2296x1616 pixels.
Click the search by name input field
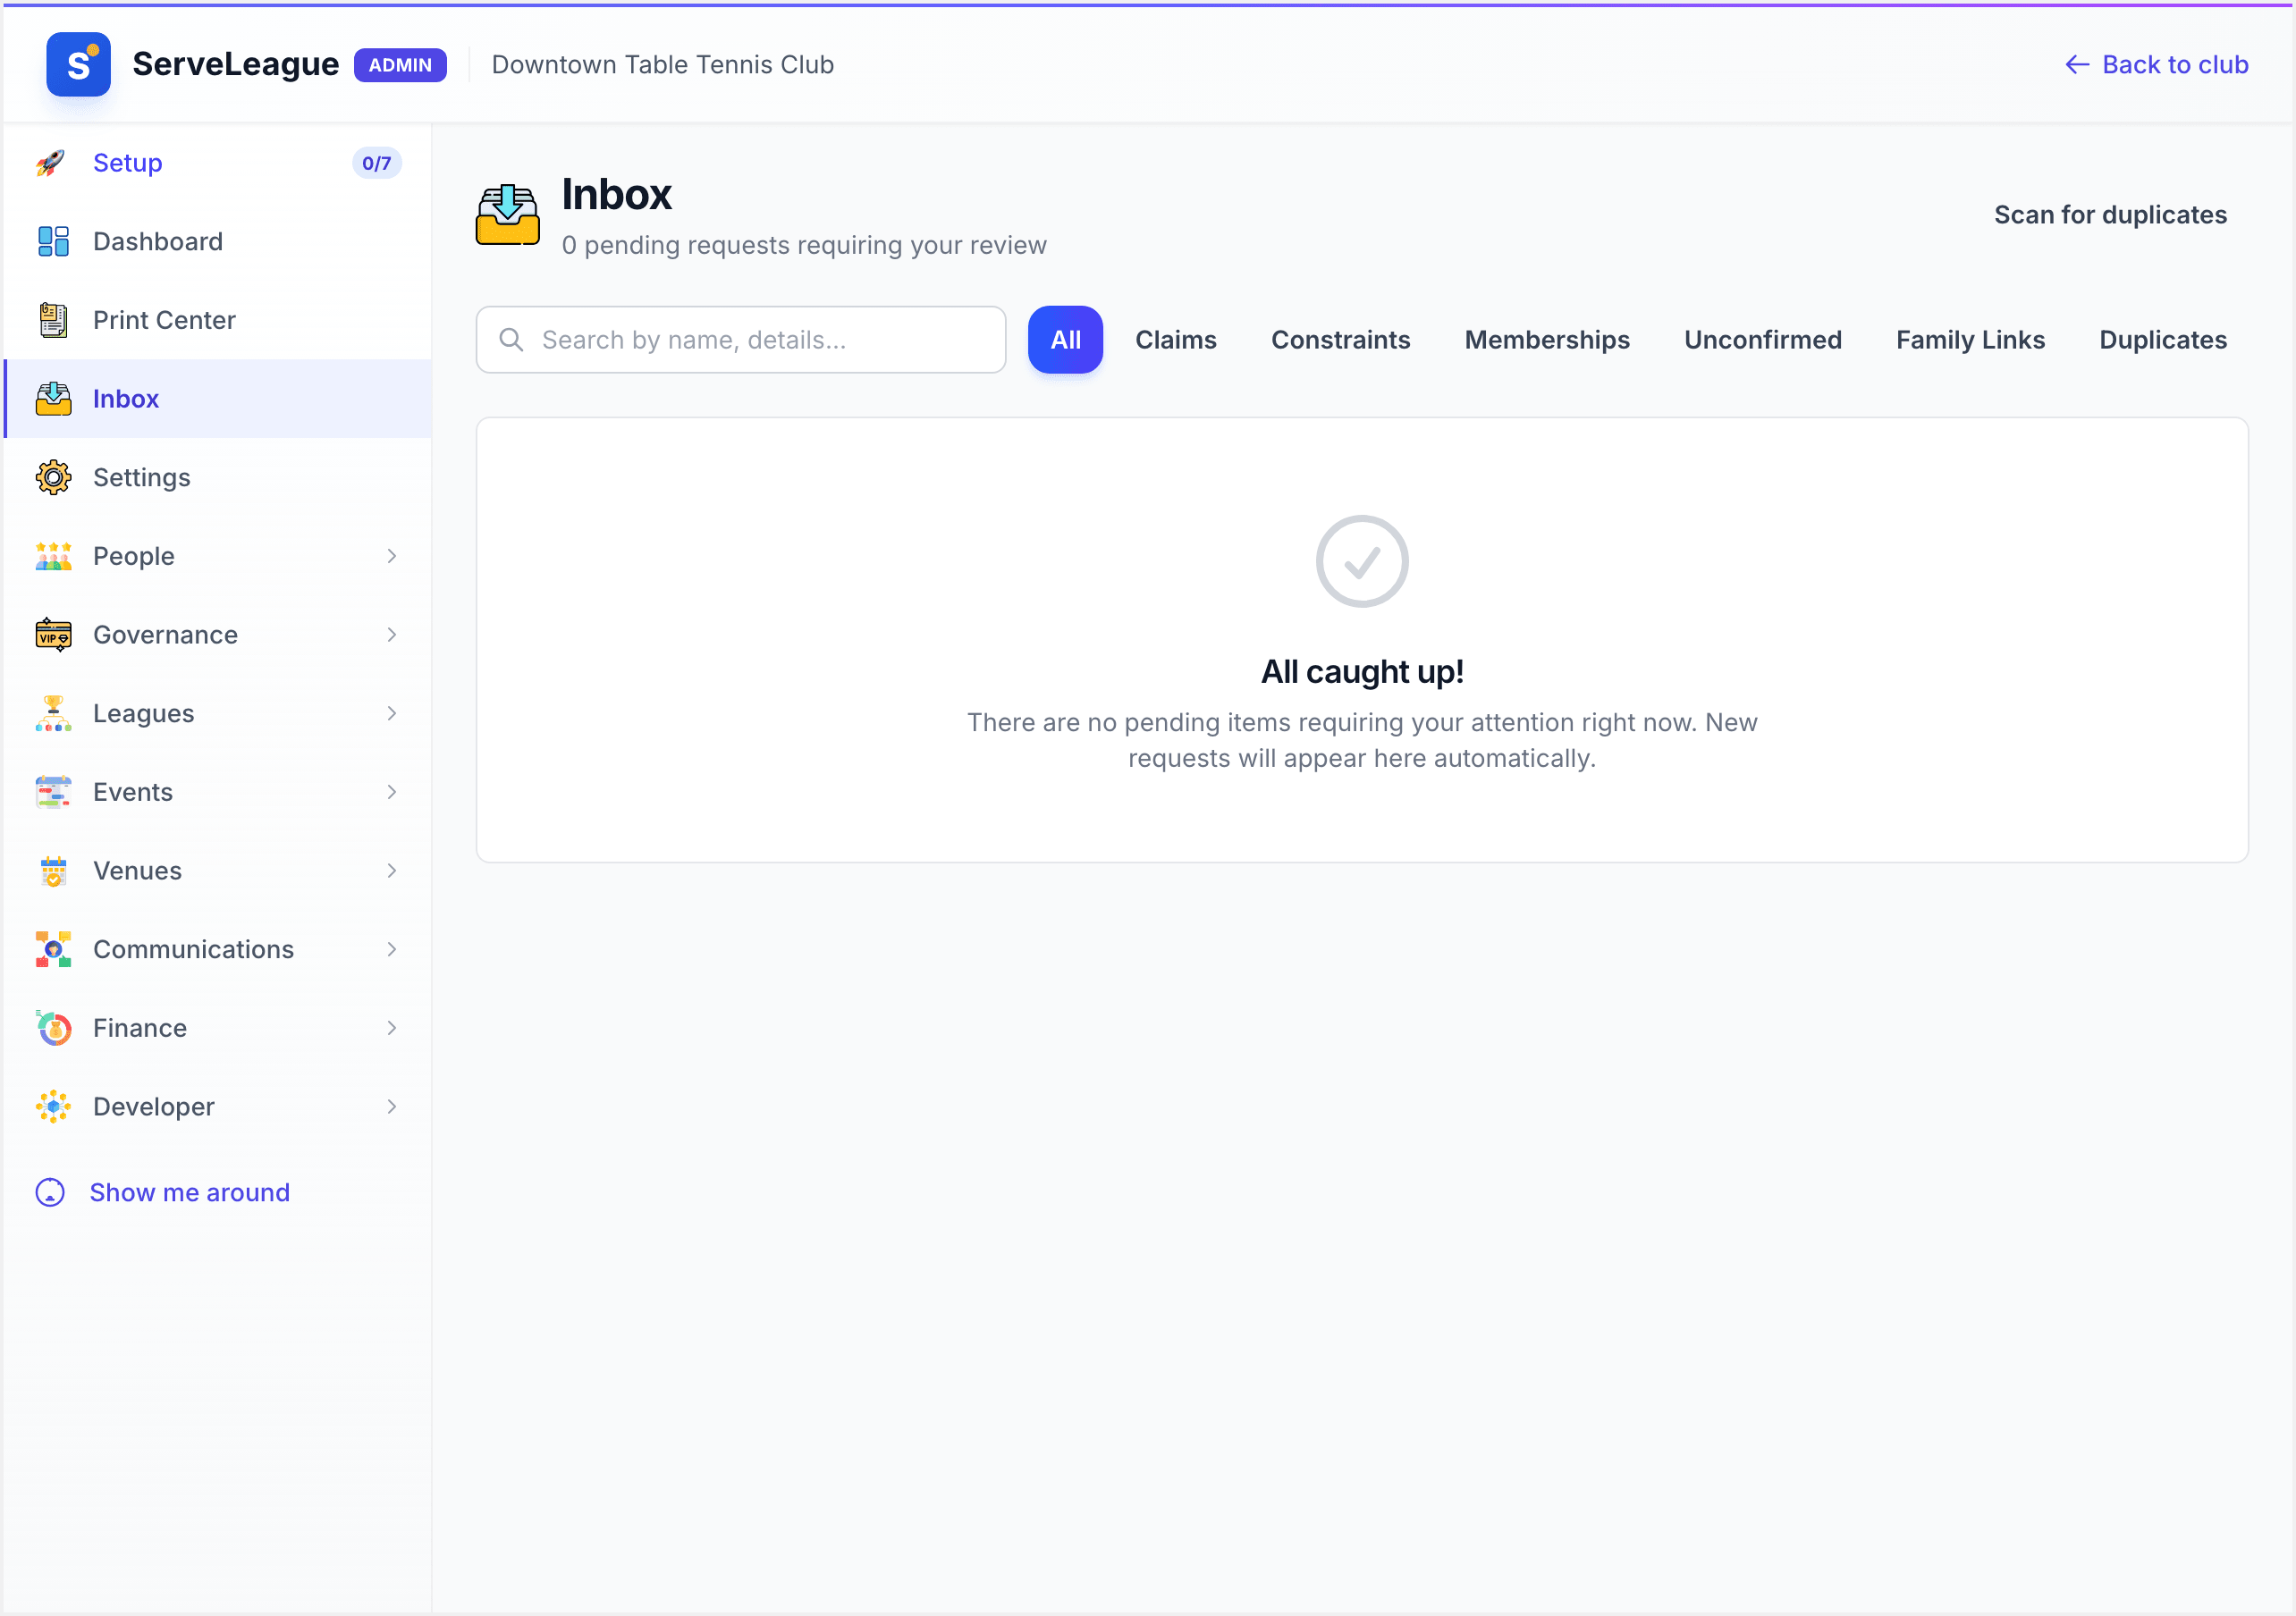[740, 340]
